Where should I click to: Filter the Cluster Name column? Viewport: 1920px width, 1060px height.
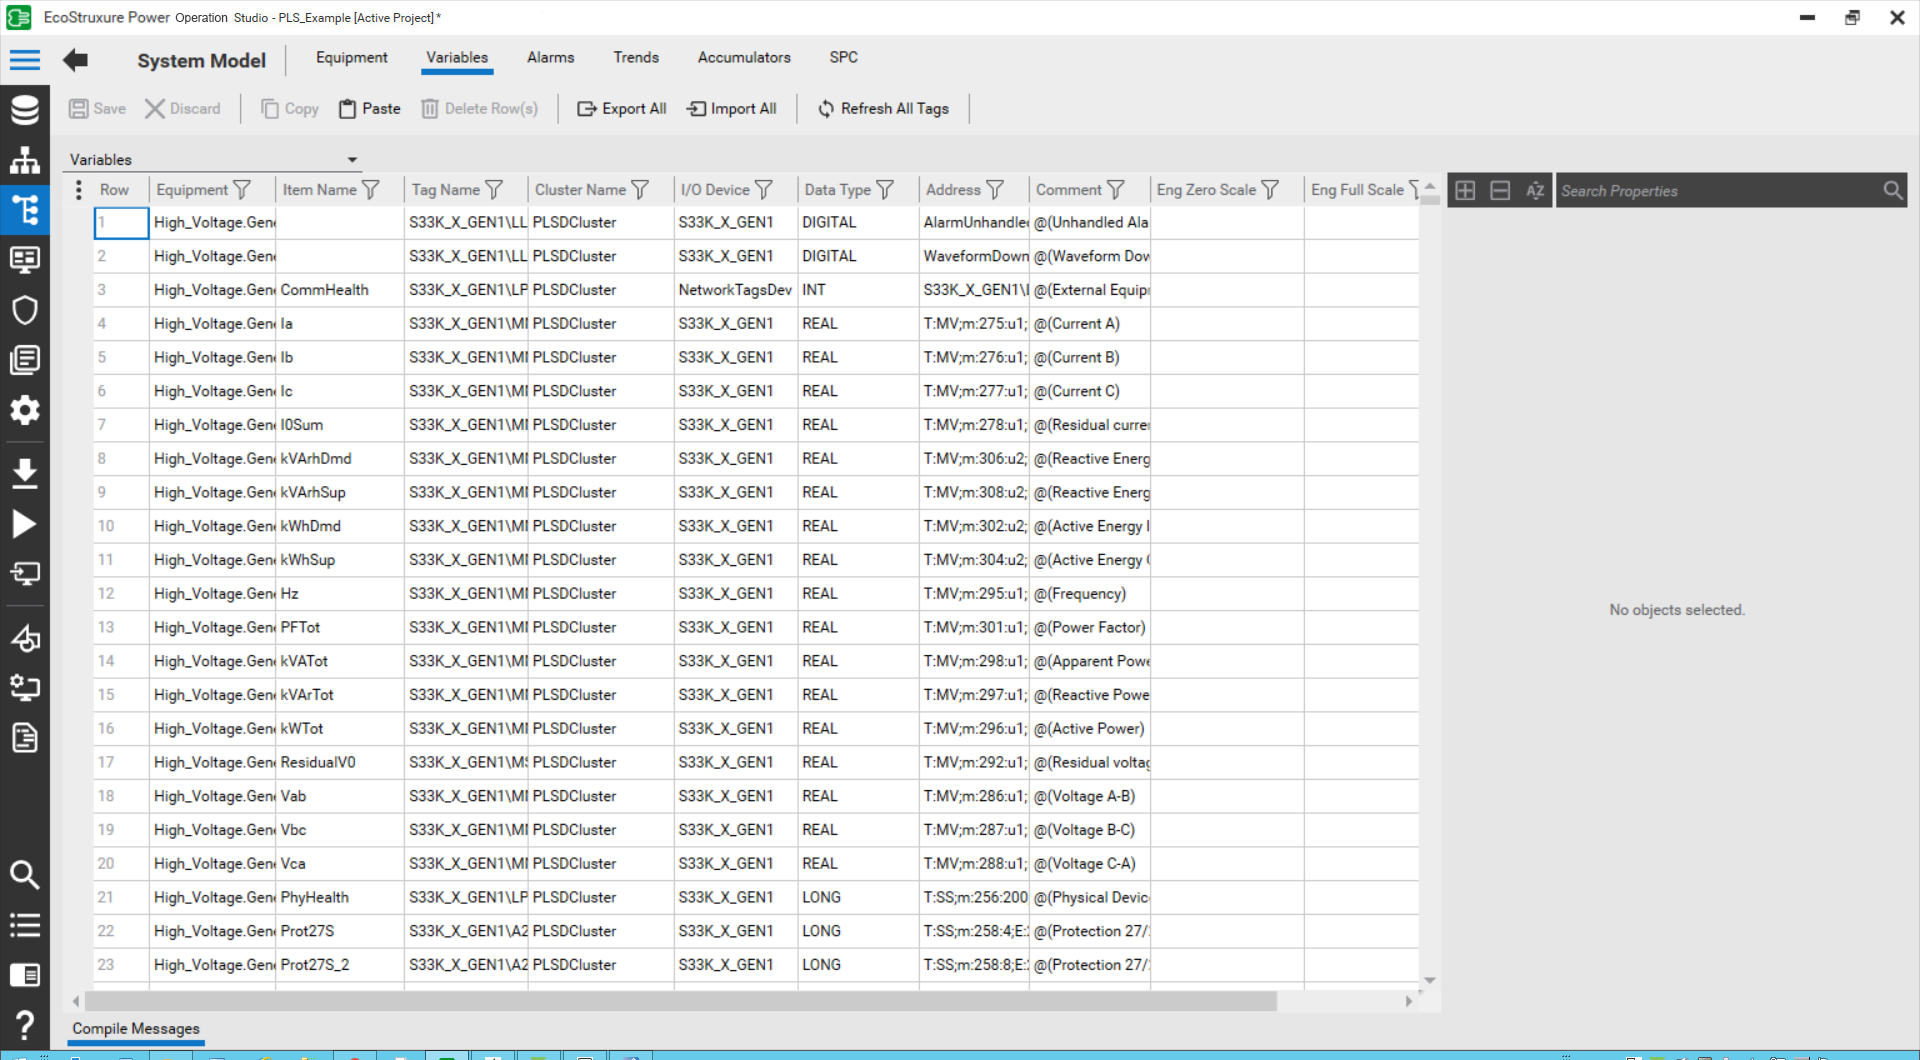(641, 190)
